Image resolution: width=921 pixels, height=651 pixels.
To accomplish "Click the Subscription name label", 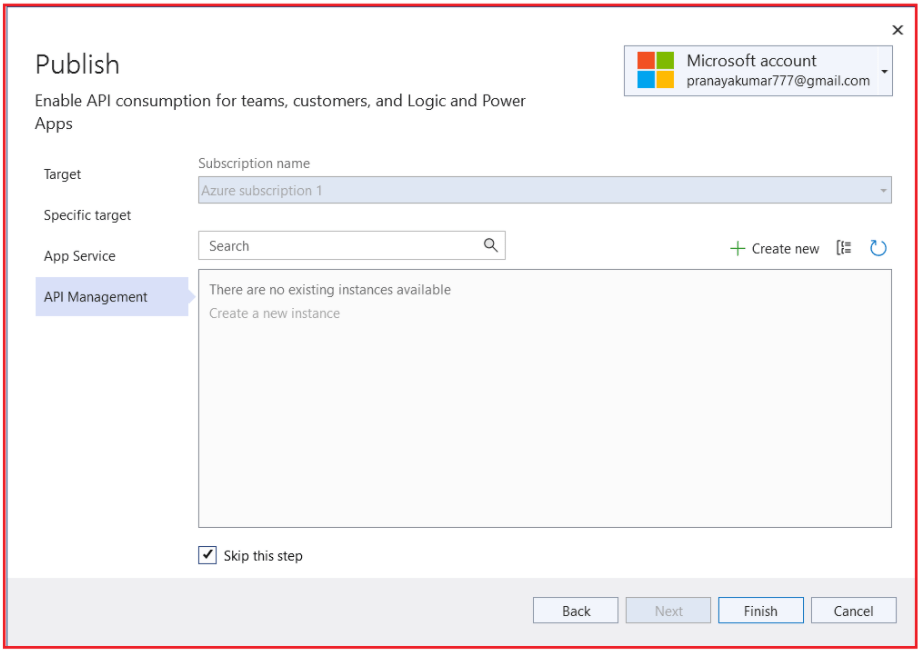I will 254,163.
